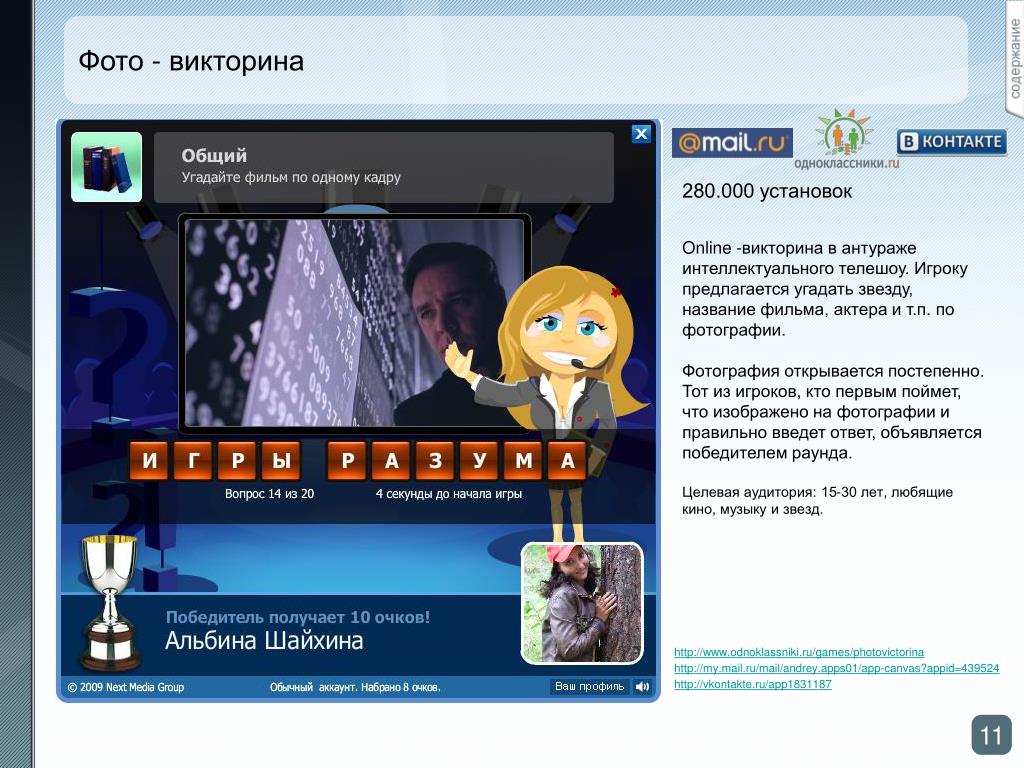The image size is (1024, 768).
Task: Click the 'Целевая аудитория' line
Action: (817, 500)
